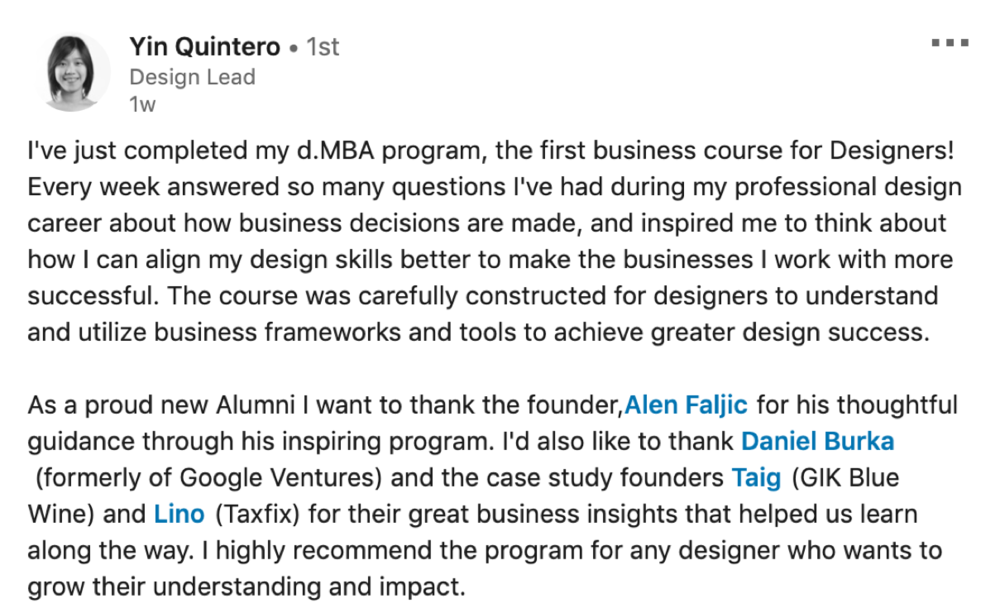This screenshot has width=1000, height=608.
Task: Open Daniel Burka formerly of Google Ventures
Action: (817, 441)
